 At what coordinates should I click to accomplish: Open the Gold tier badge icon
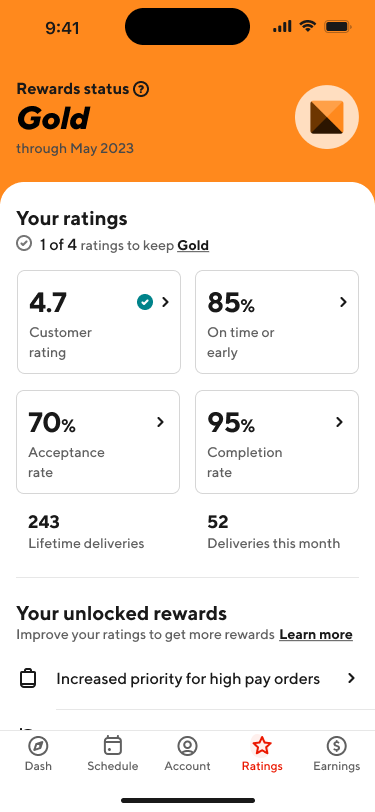click(x=327, y=117)
